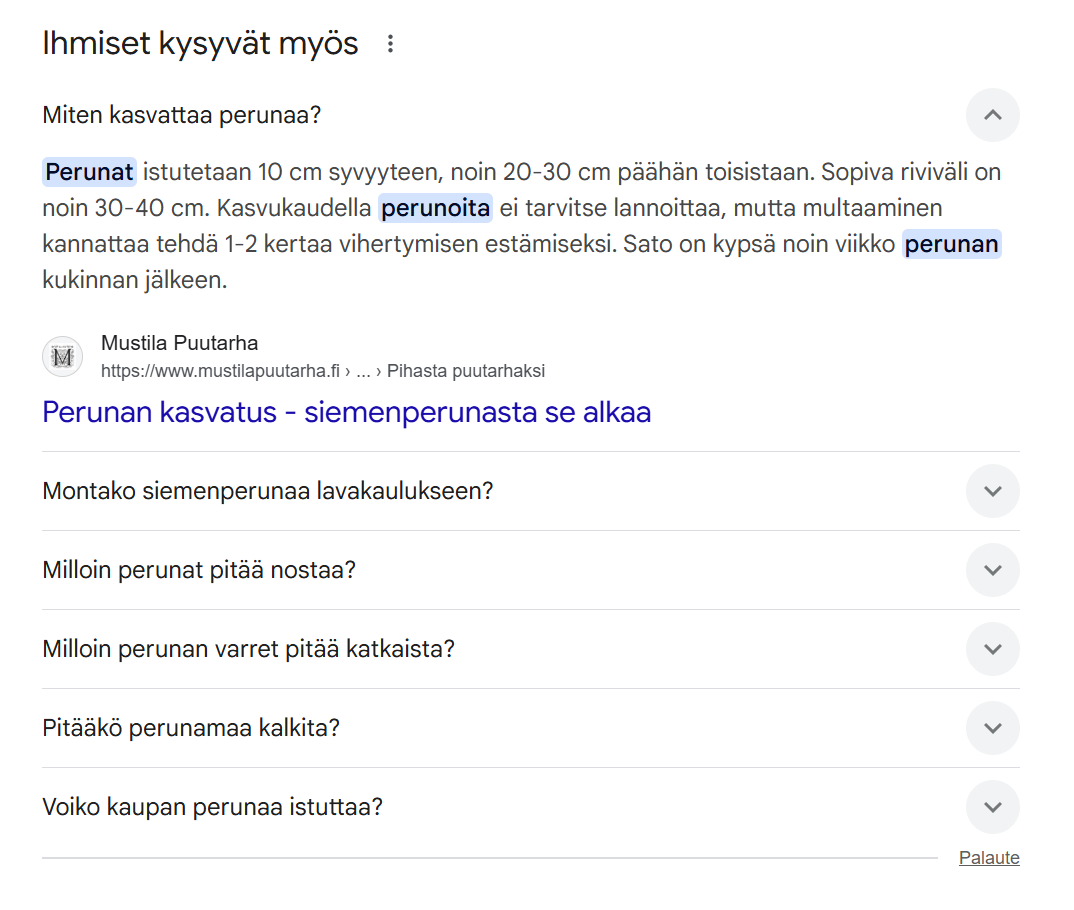The height and width of the screenshot is (910, 1074).
Task: Open the link "Perunan kasvatus - siemenperunasta se alkaa"
Action: coord(345,412)
